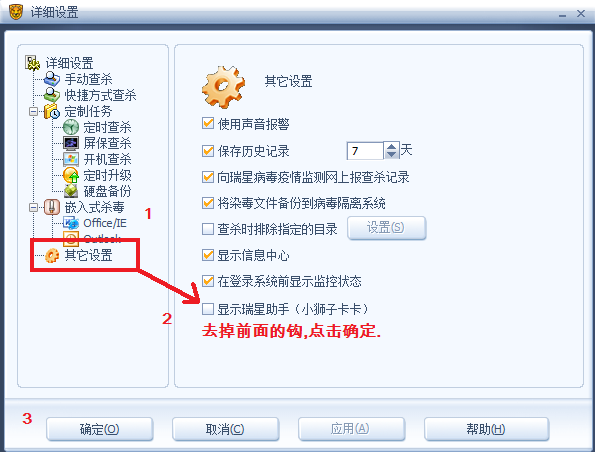Screen dimensions: 595x452
Task: Select 手动查杀 icon in settings tree
Action: coord(52,79)
